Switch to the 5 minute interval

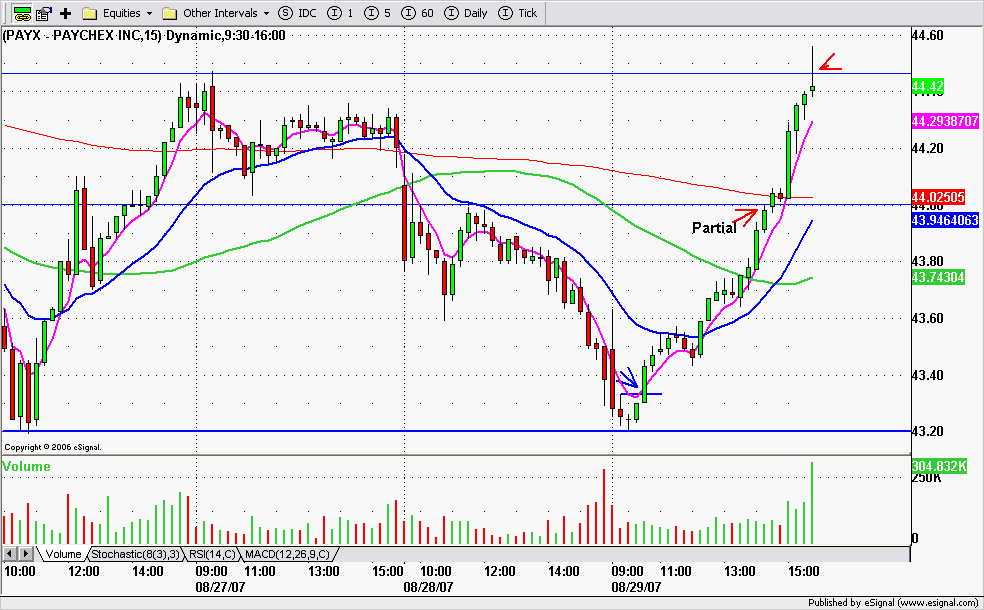[378, 13]
